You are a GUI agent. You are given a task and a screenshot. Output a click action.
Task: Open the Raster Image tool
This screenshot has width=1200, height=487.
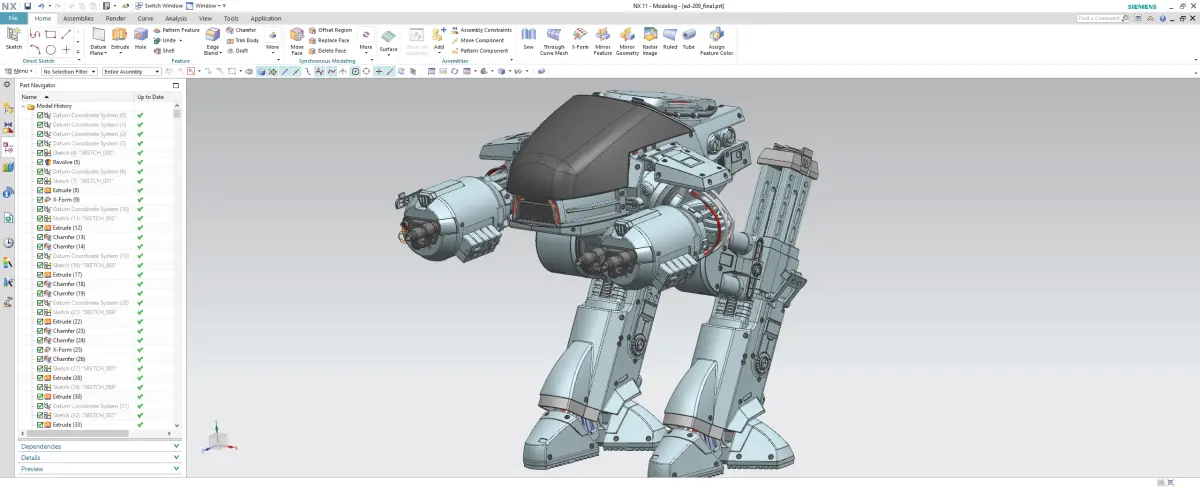pyautogui.click(x=650, y=40)
